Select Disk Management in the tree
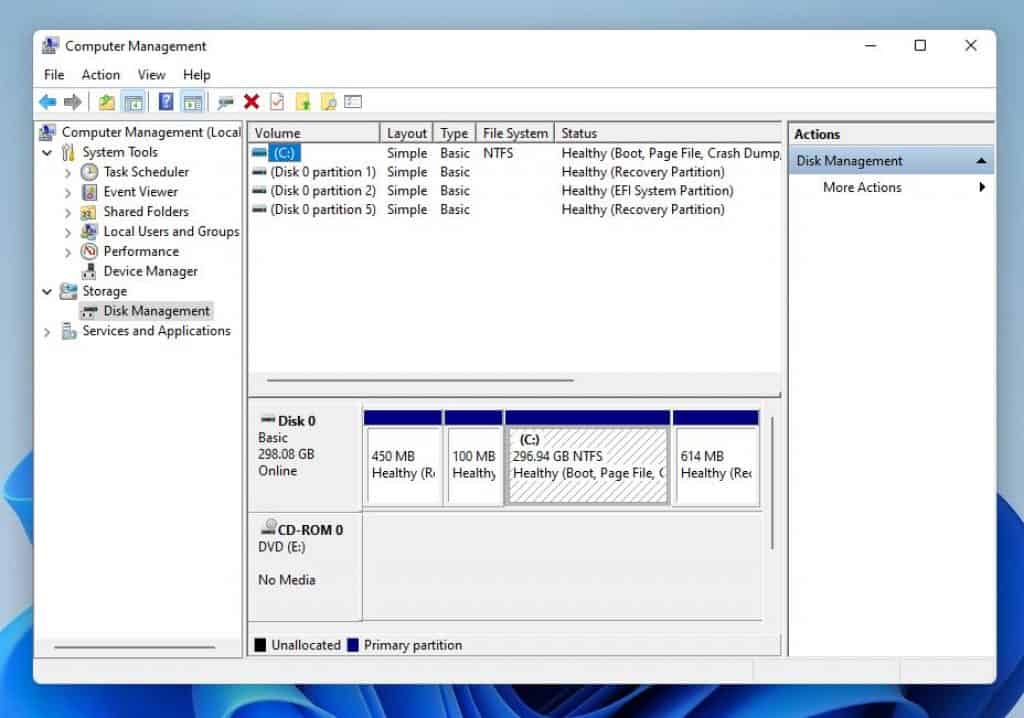The image size is (1024, 718). coord(157,311)
